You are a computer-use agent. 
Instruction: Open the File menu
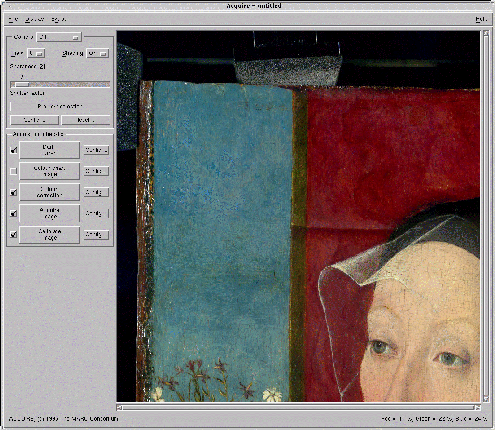[x=13, y=20]
